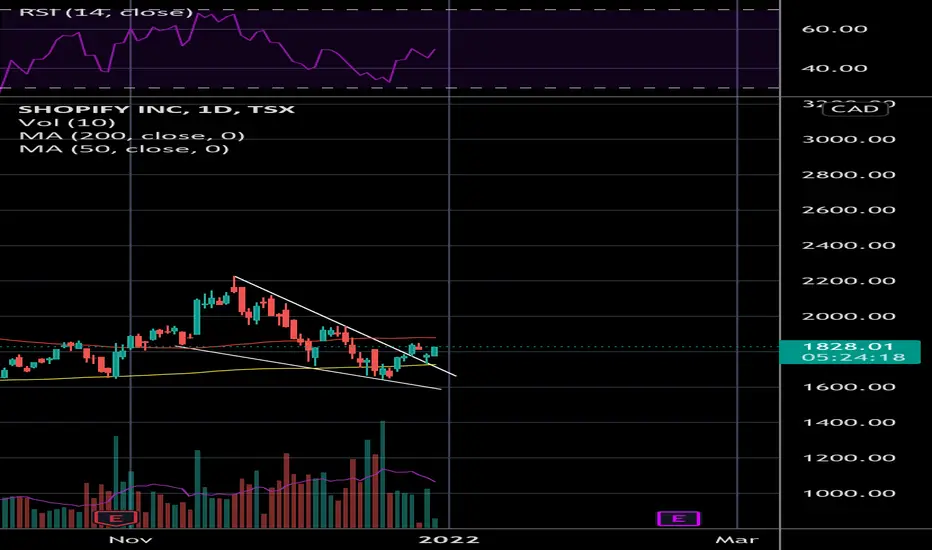Click the 1600.00 price axis label
Image resolution: width=932 pixels, height=550 pixels.
coord(849,387)
